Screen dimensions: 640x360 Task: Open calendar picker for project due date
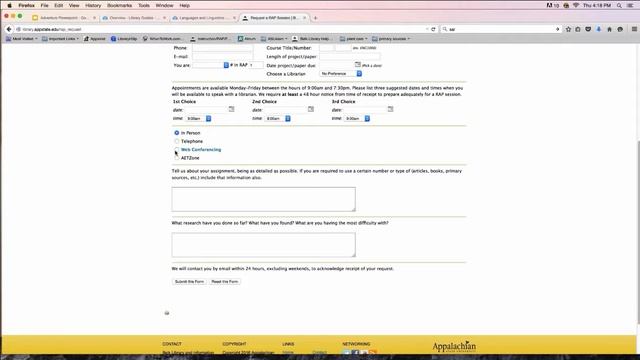(358, 64)
